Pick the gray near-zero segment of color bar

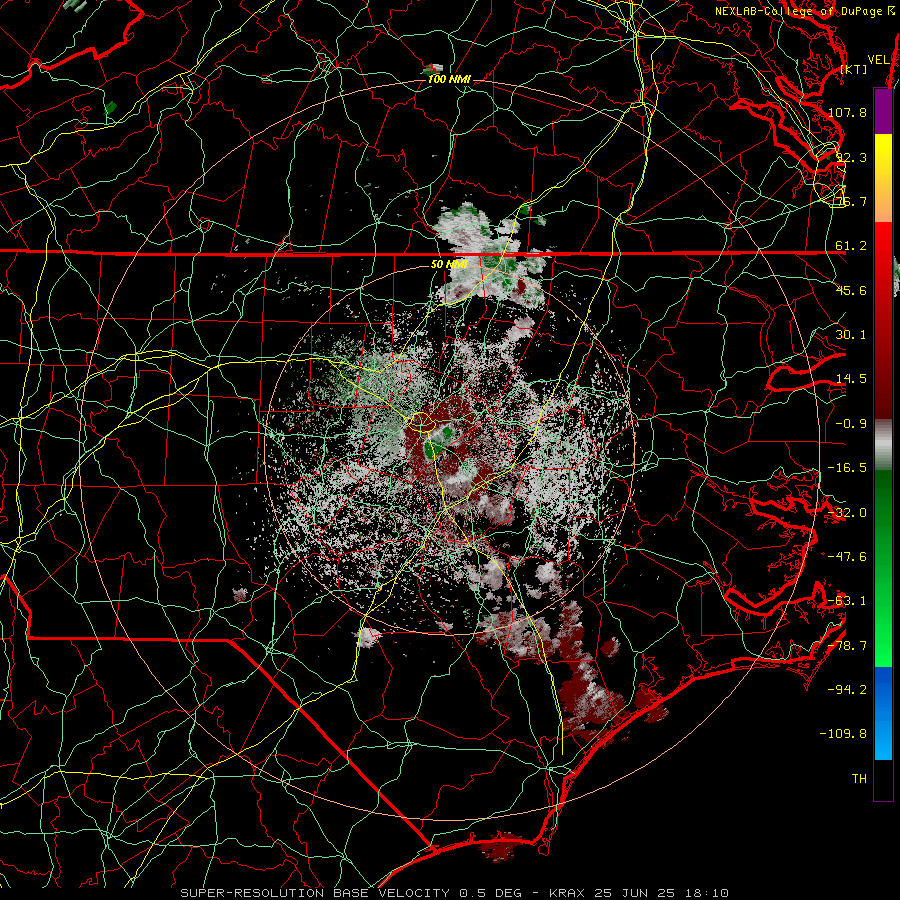pos(883,445)
